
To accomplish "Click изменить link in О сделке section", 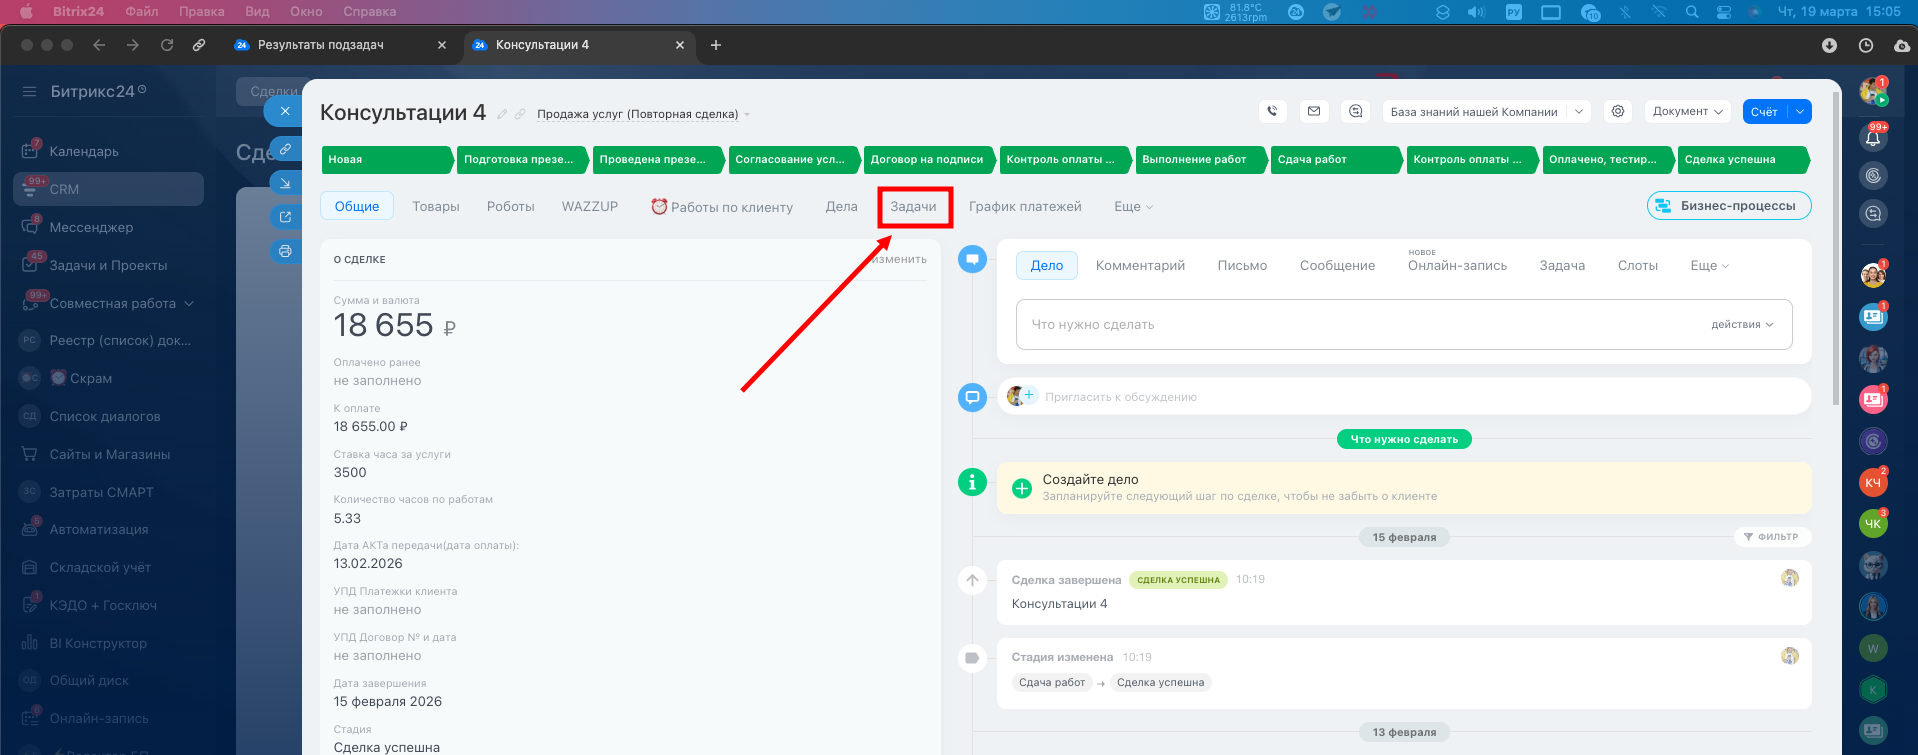I will tap(899, 260).
